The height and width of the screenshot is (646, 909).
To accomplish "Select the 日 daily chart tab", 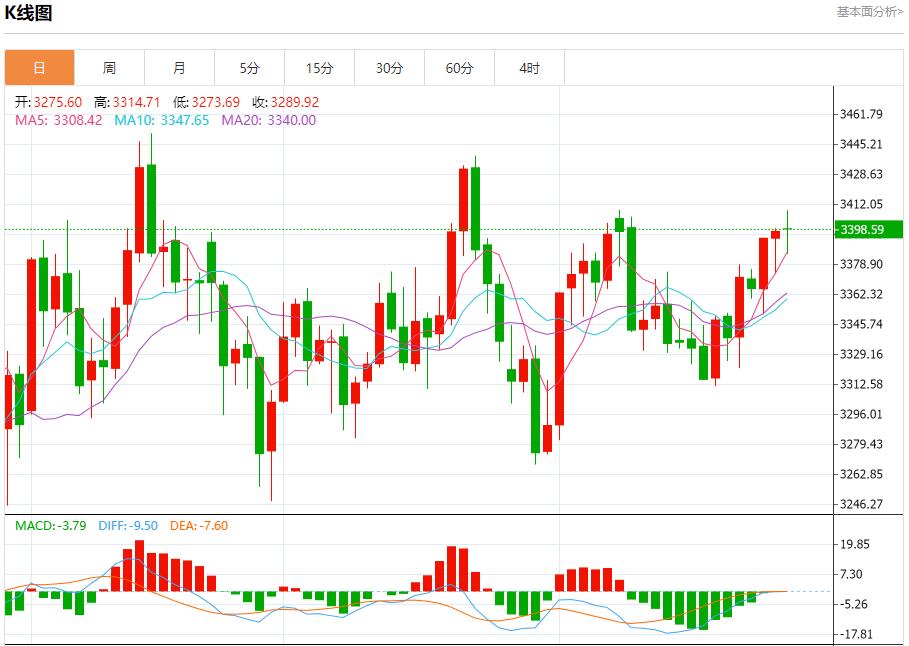I will (39, 68).
